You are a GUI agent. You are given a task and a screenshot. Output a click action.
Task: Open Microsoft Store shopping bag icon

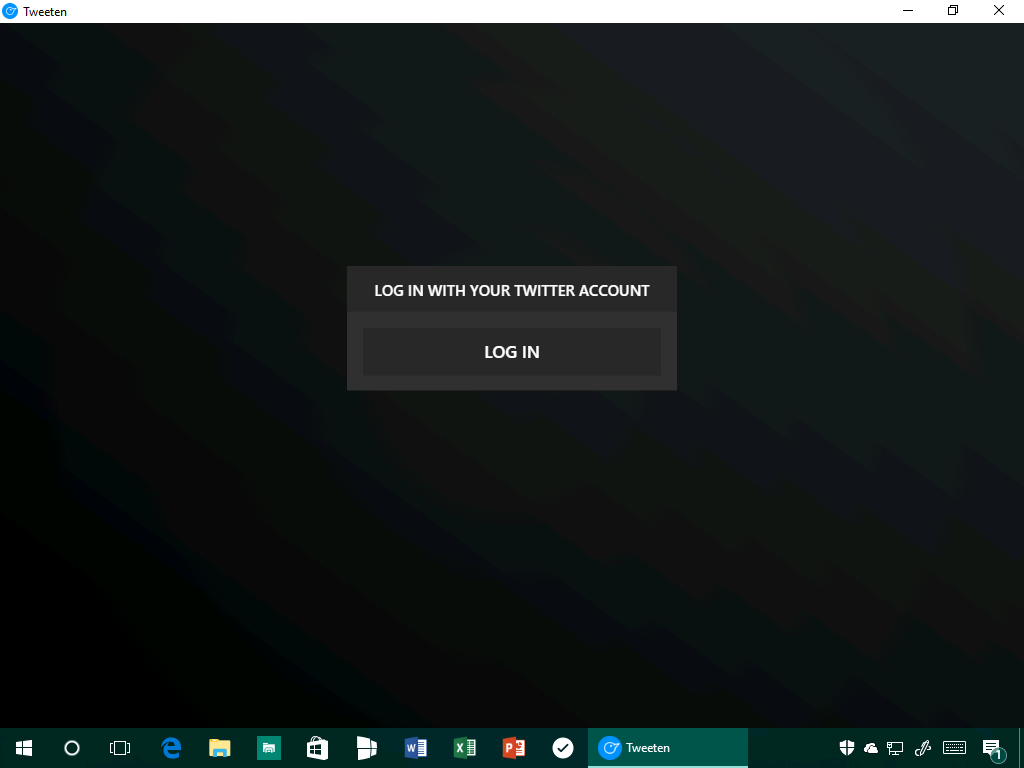tap(317, 748)
